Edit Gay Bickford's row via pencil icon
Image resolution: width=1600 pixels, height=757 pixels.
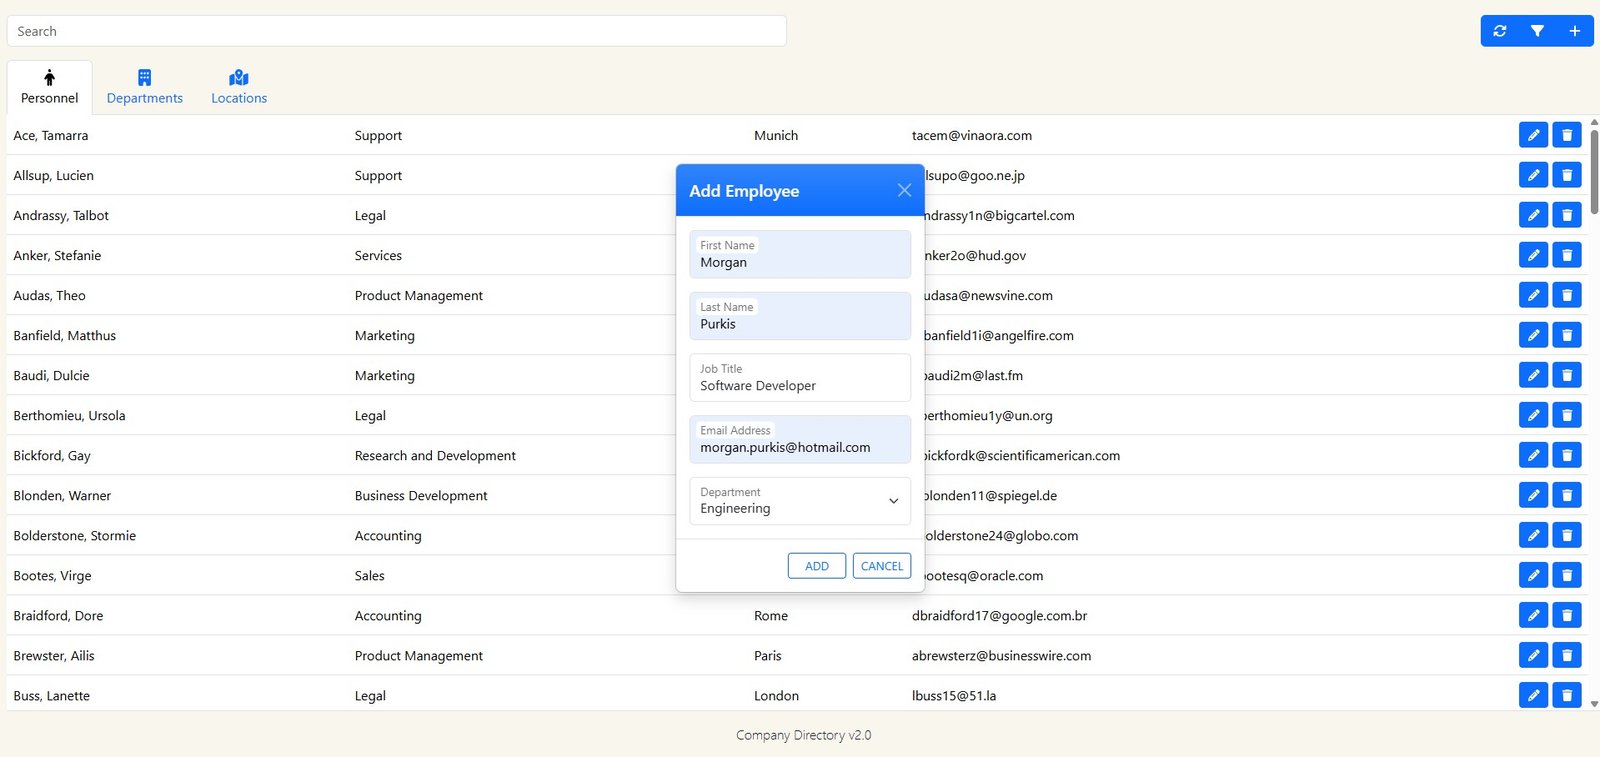tap(1533, 455)
